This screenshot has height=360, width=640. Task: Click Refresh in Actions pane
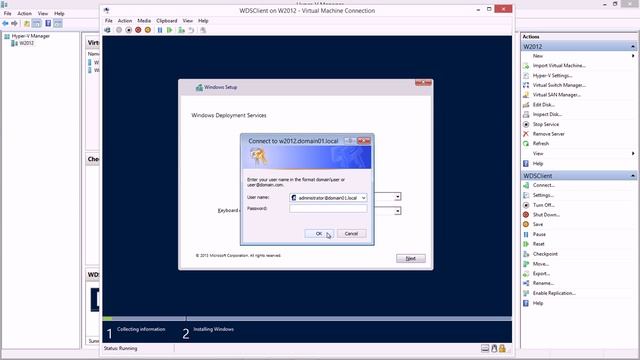click(x=541, y=144)
